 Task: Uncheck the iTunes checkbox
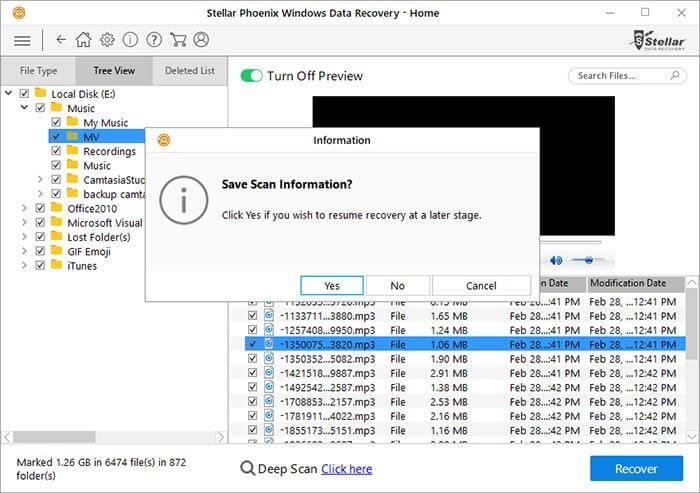click(x=40, y=265)
